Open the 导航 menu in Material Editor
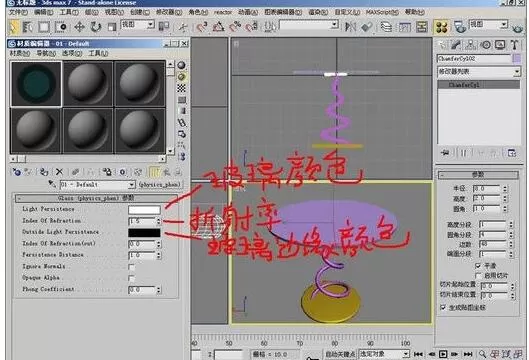Viewport: 529px width, 360px height. (46, 53)
